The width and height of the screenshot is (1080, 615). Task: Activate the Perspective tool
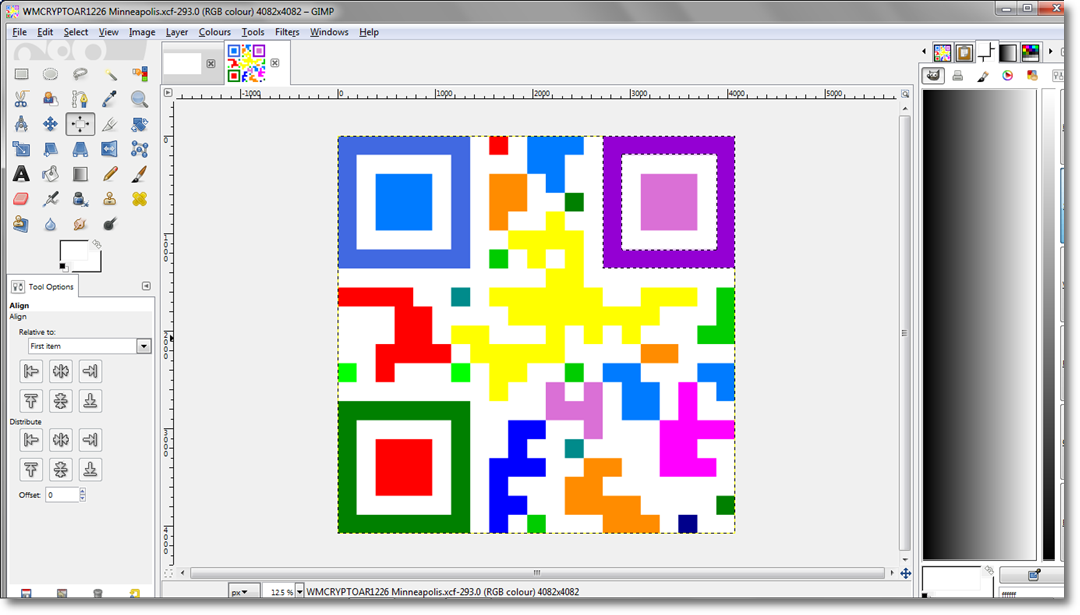point(80,149)
